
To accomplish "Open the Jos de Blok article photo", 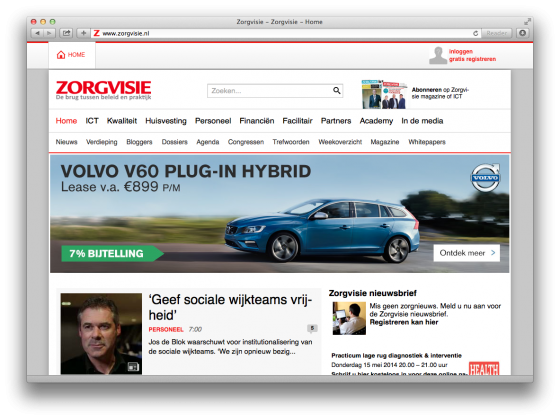I will click(101, 334).
